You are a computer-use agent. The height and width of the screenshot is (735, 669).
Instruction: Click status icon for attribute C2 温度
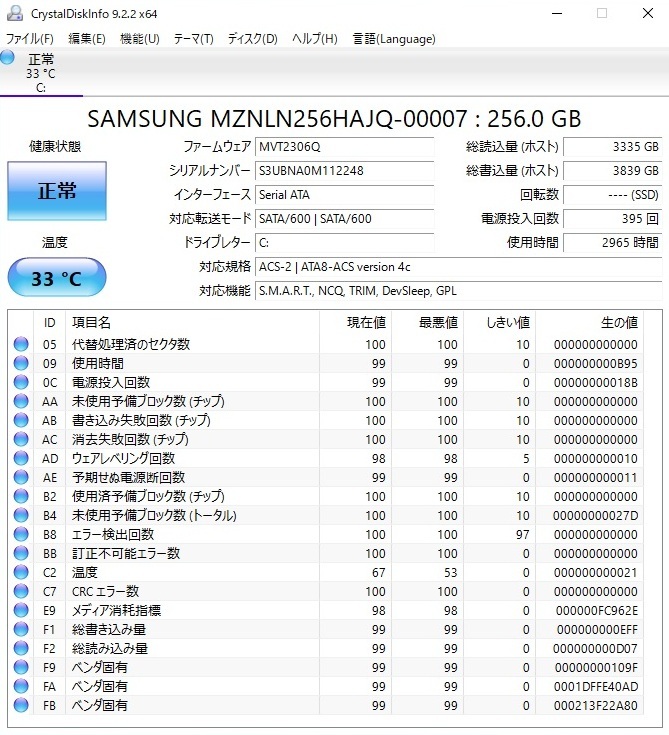pyautogui.click(x=21, y=572)
